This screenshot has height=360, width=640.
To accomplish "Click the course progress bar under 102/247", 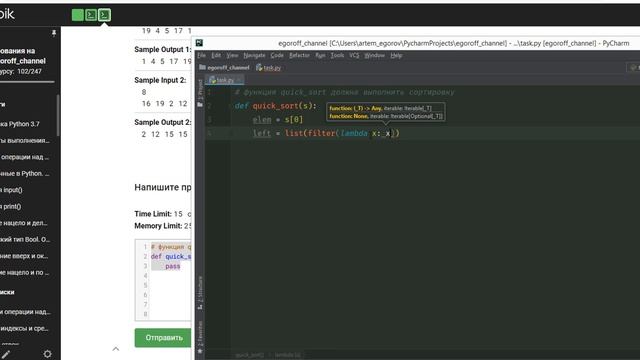I will click(x=27, y=82).
